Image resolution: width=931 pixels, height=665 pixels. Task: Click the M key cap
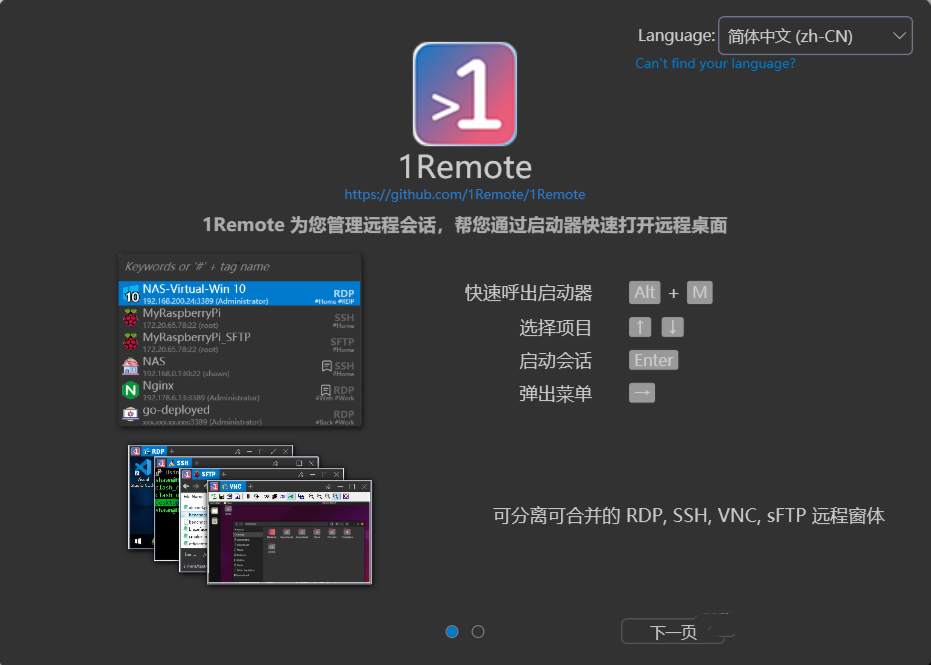pyautogui.click(x=699, y=292)
